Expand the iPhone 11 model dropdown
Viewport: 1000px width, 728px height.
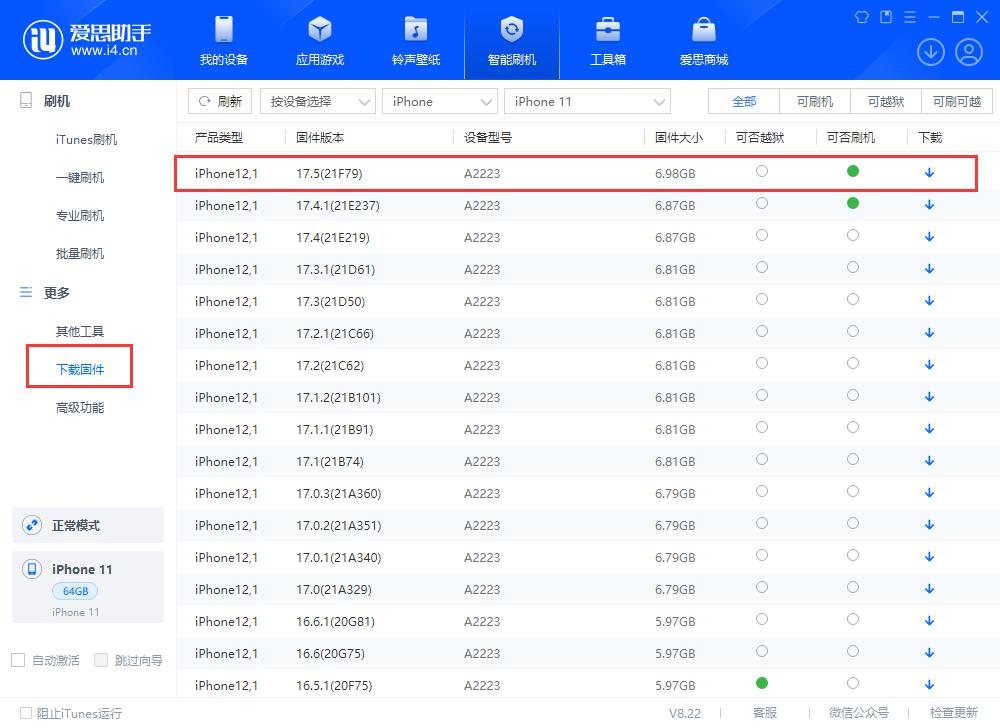click(x=587, y=101)
